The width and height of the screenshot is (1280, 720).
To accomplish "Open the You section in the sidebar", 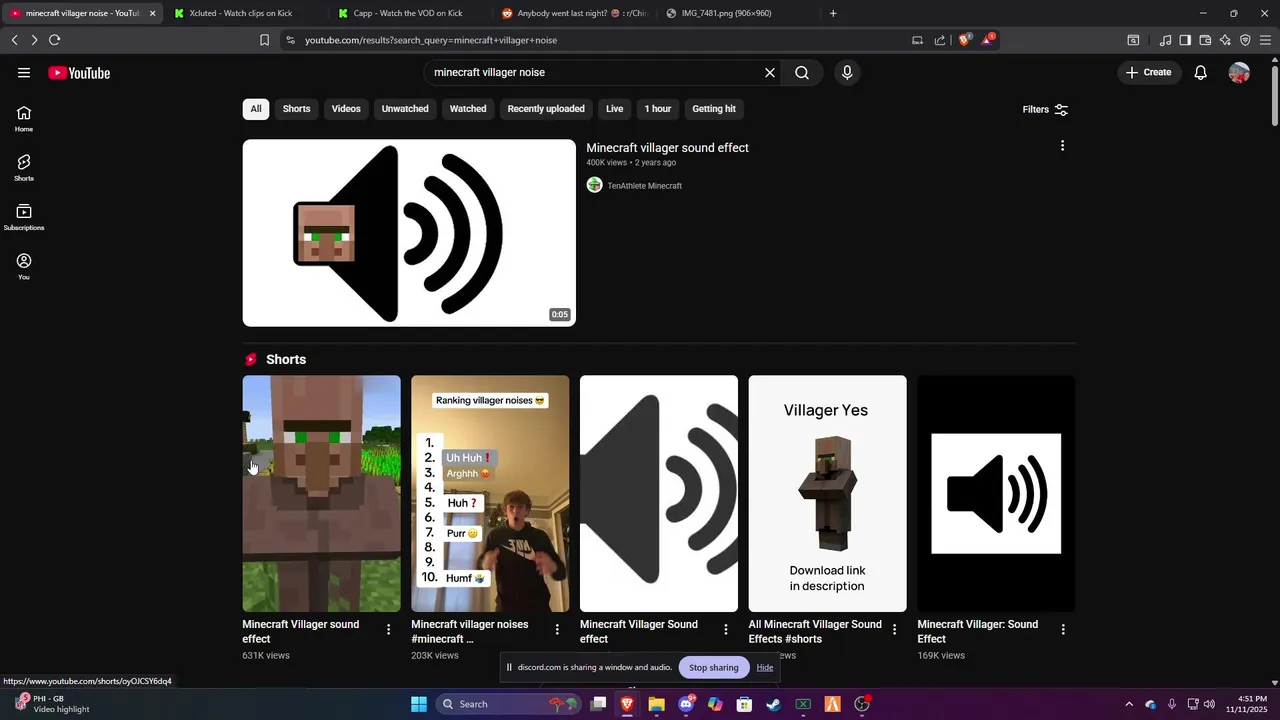I will (x=24, y=266).
